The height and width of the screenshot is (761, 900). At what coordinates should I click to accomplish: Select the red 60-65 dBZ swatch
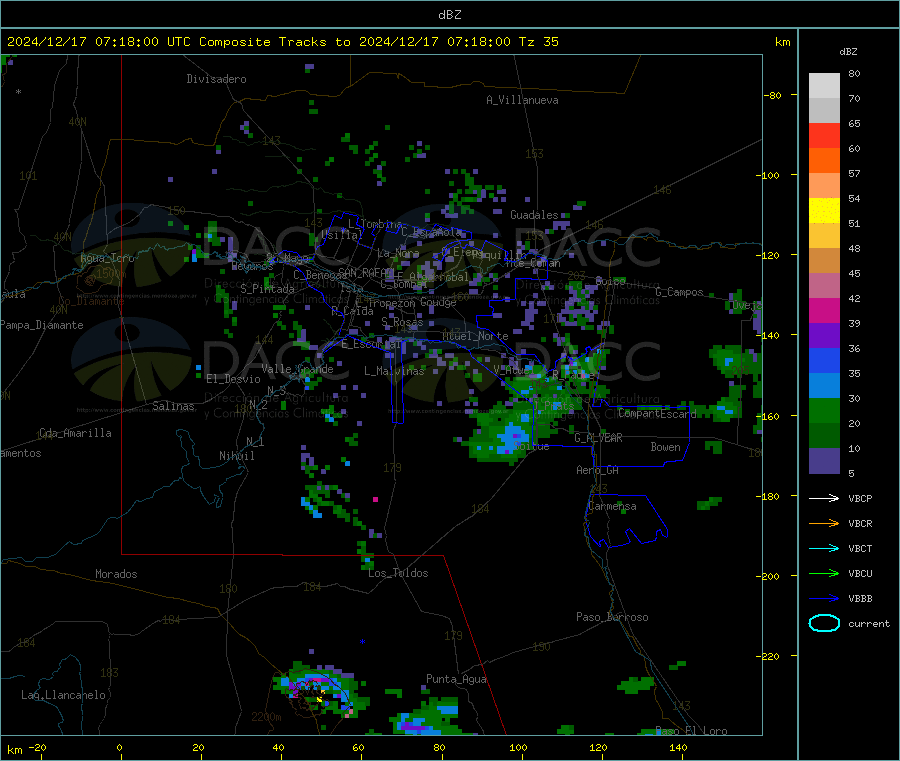(x=824, y=135)
